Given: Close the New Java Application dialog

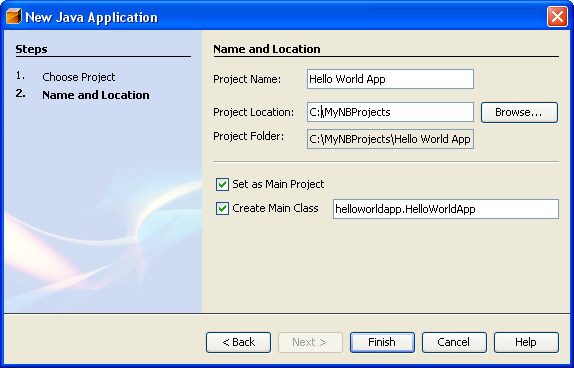Looking at the screenshot, I should (557, 16).
